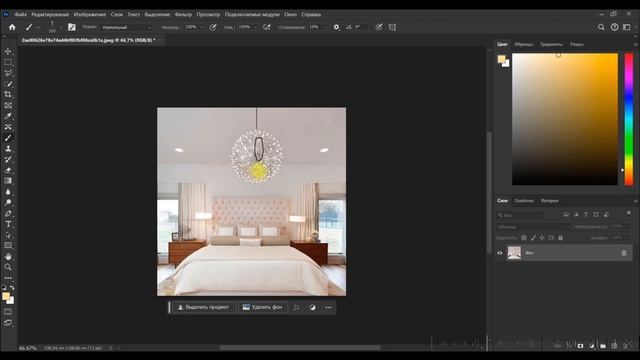Create a new layer from the Layers panel
Screen dimensions: 640x360
[614, 346]
